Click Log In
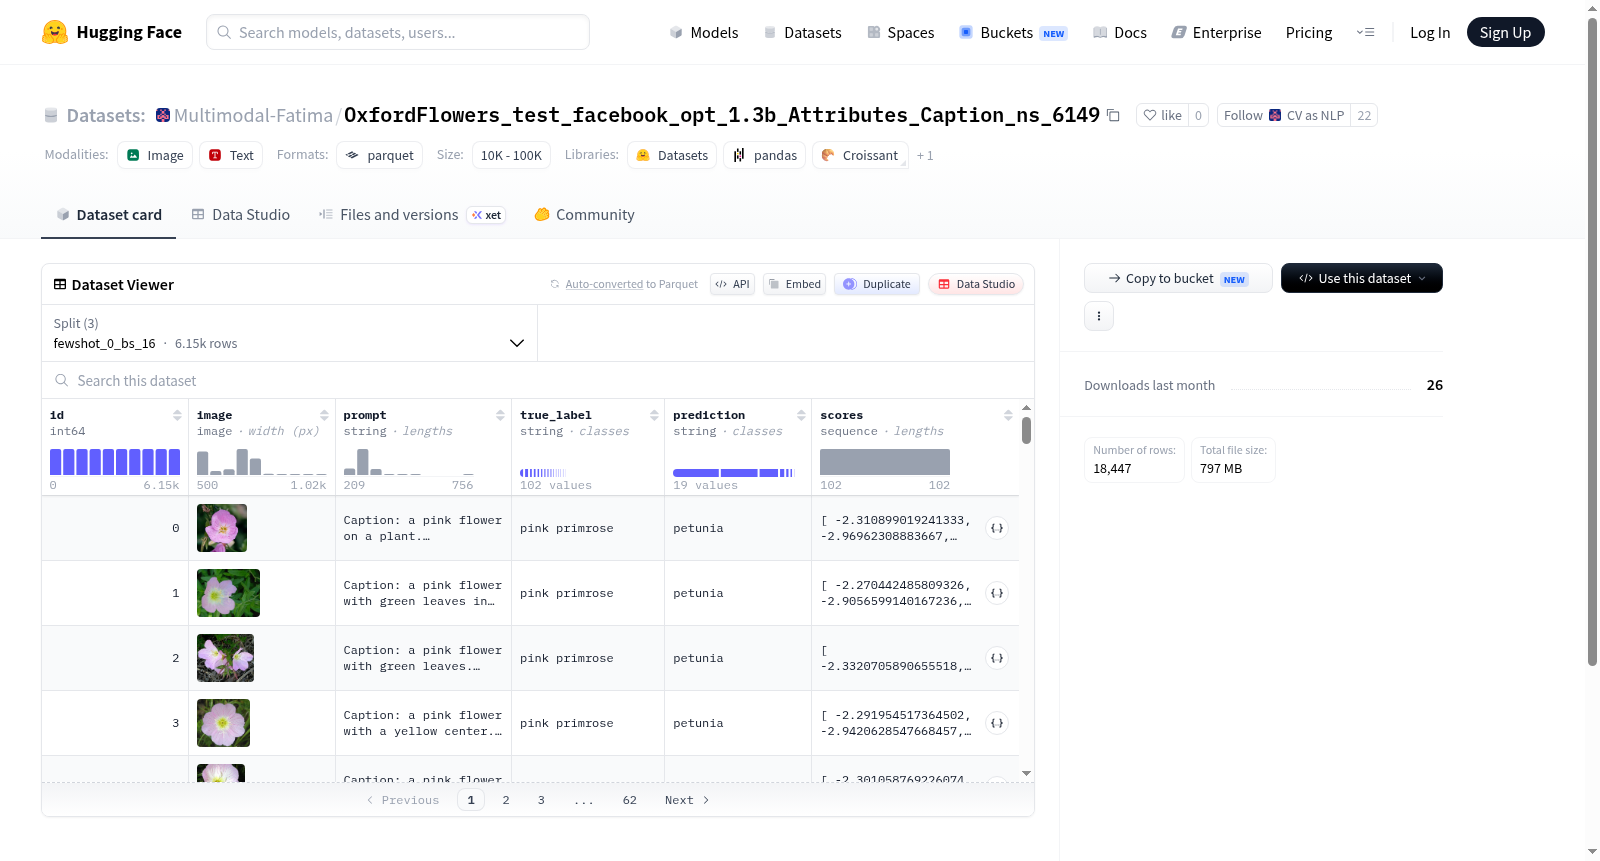The width and height of the screenshot is (1600, 861). 1430,32
